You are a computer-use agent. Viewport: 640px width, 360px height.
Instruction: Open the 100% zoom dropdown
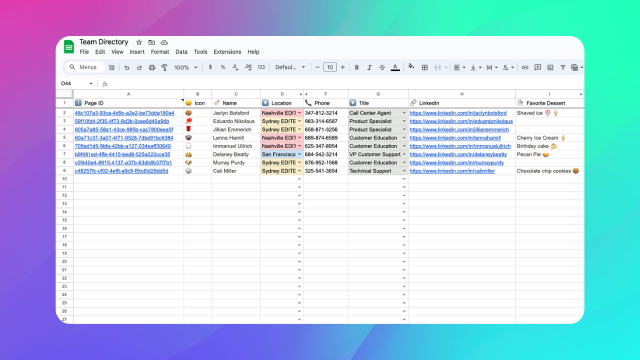(x=185, y=67)
